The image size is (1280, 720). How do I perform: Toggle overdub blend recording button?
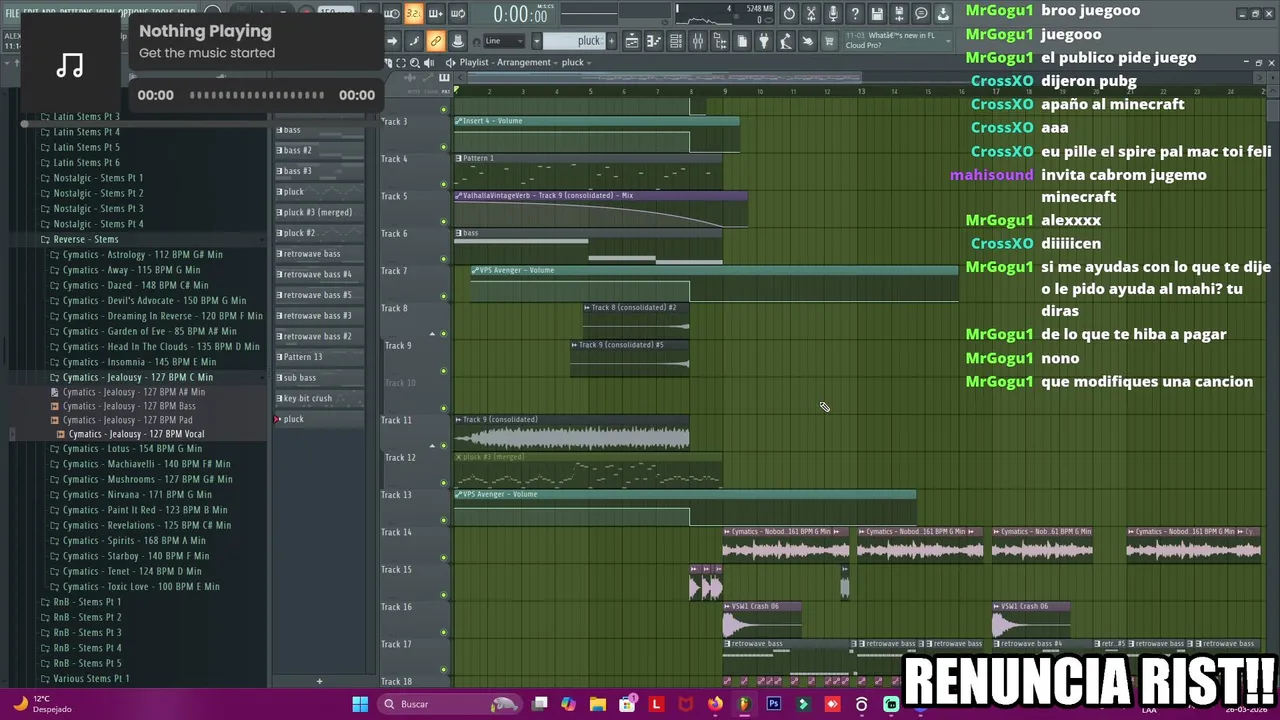[436, 14]
